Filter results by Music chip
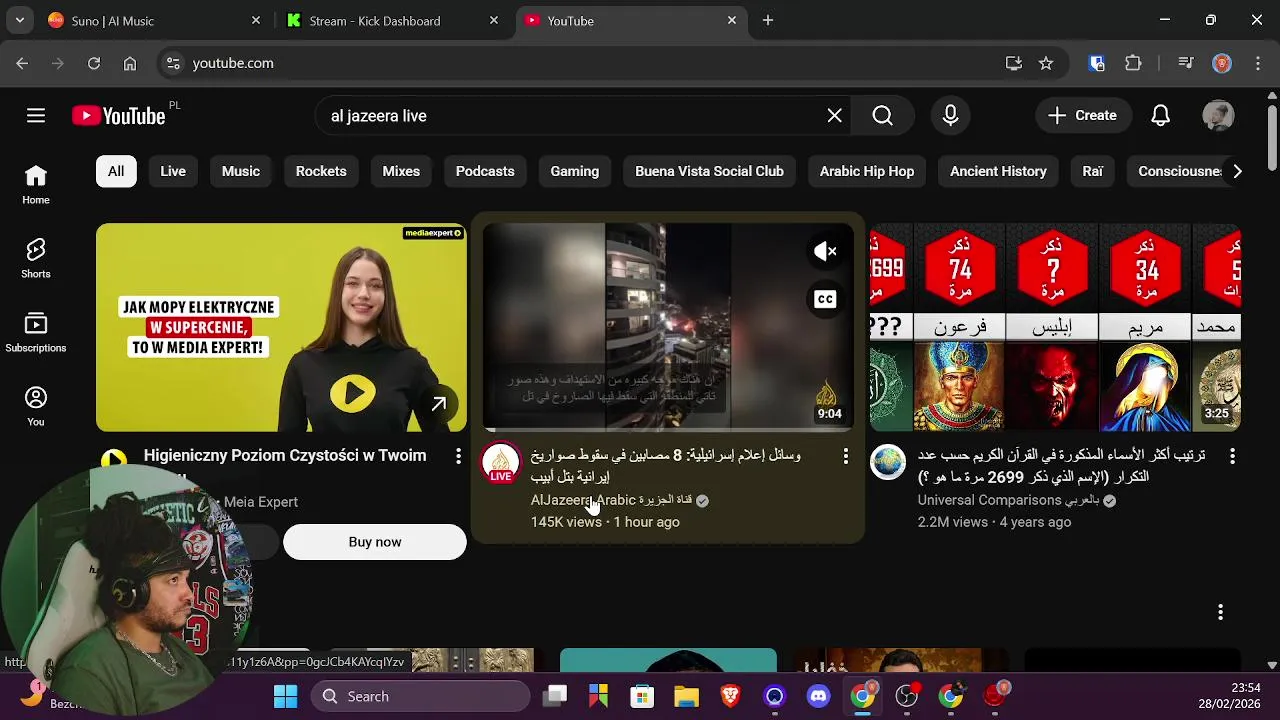The image size is (1280, 720). tap(241, 171)
